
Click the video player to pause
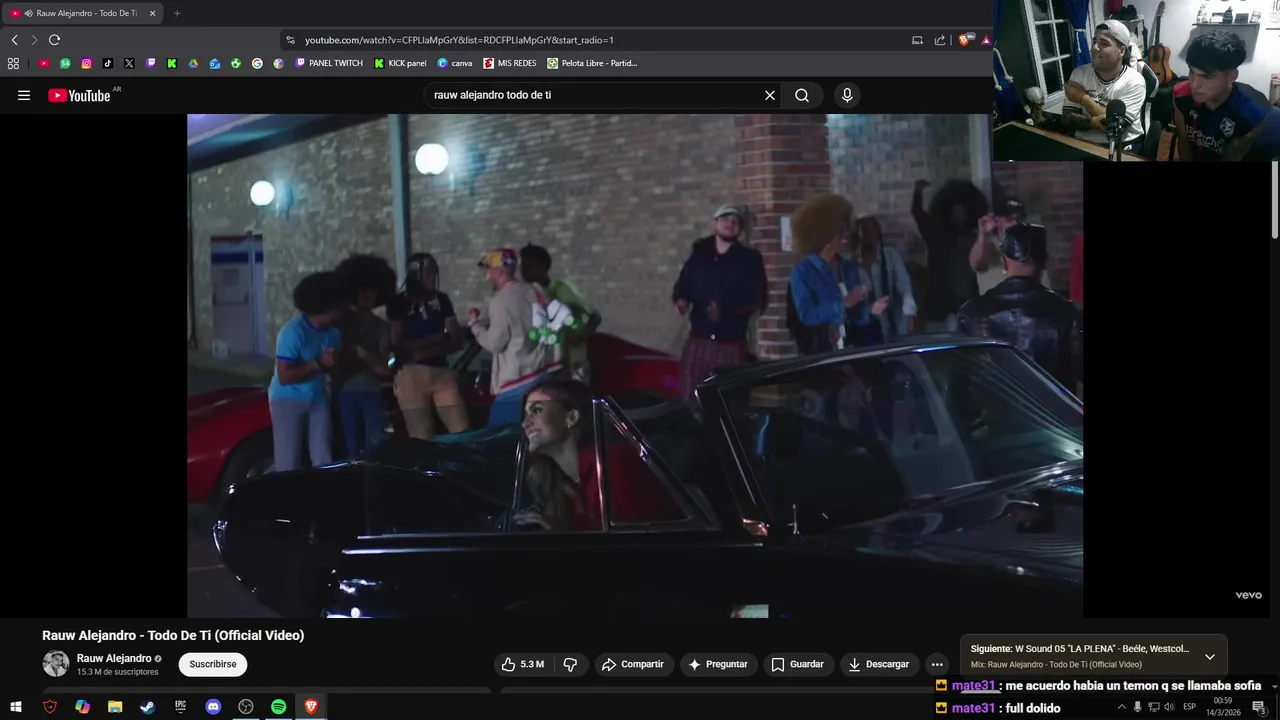point(635,365)
